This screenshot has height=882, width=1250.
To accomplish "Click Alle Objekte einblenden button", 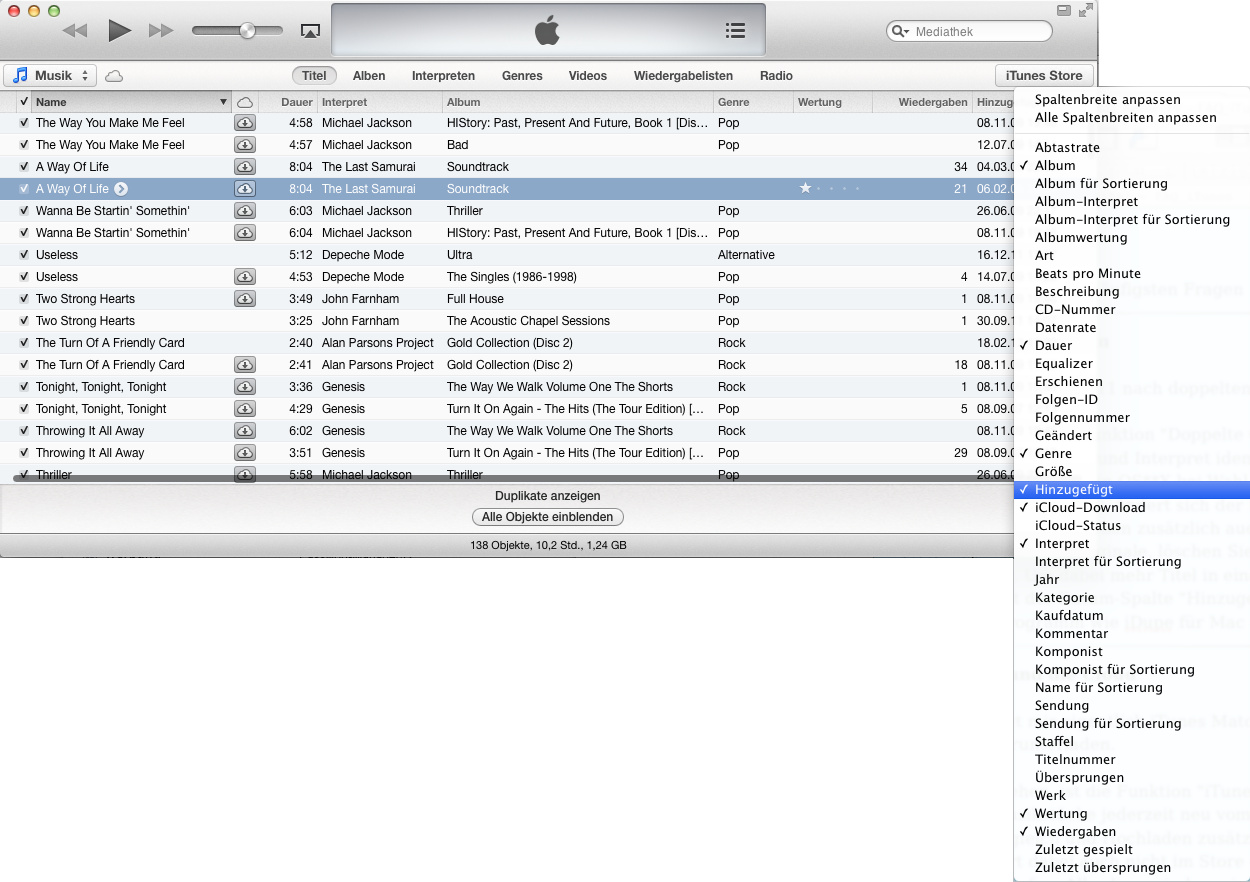I will 548,517.
